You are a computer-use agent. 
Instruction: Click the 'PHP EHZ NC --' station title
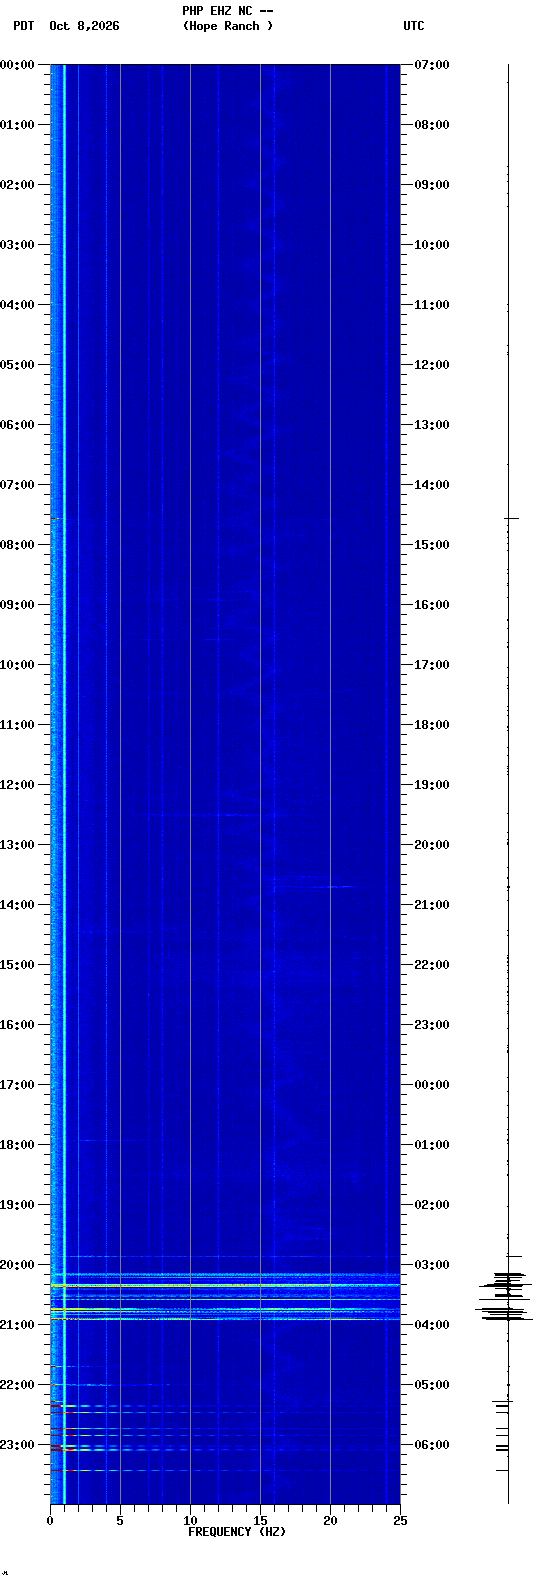(228, 11)
